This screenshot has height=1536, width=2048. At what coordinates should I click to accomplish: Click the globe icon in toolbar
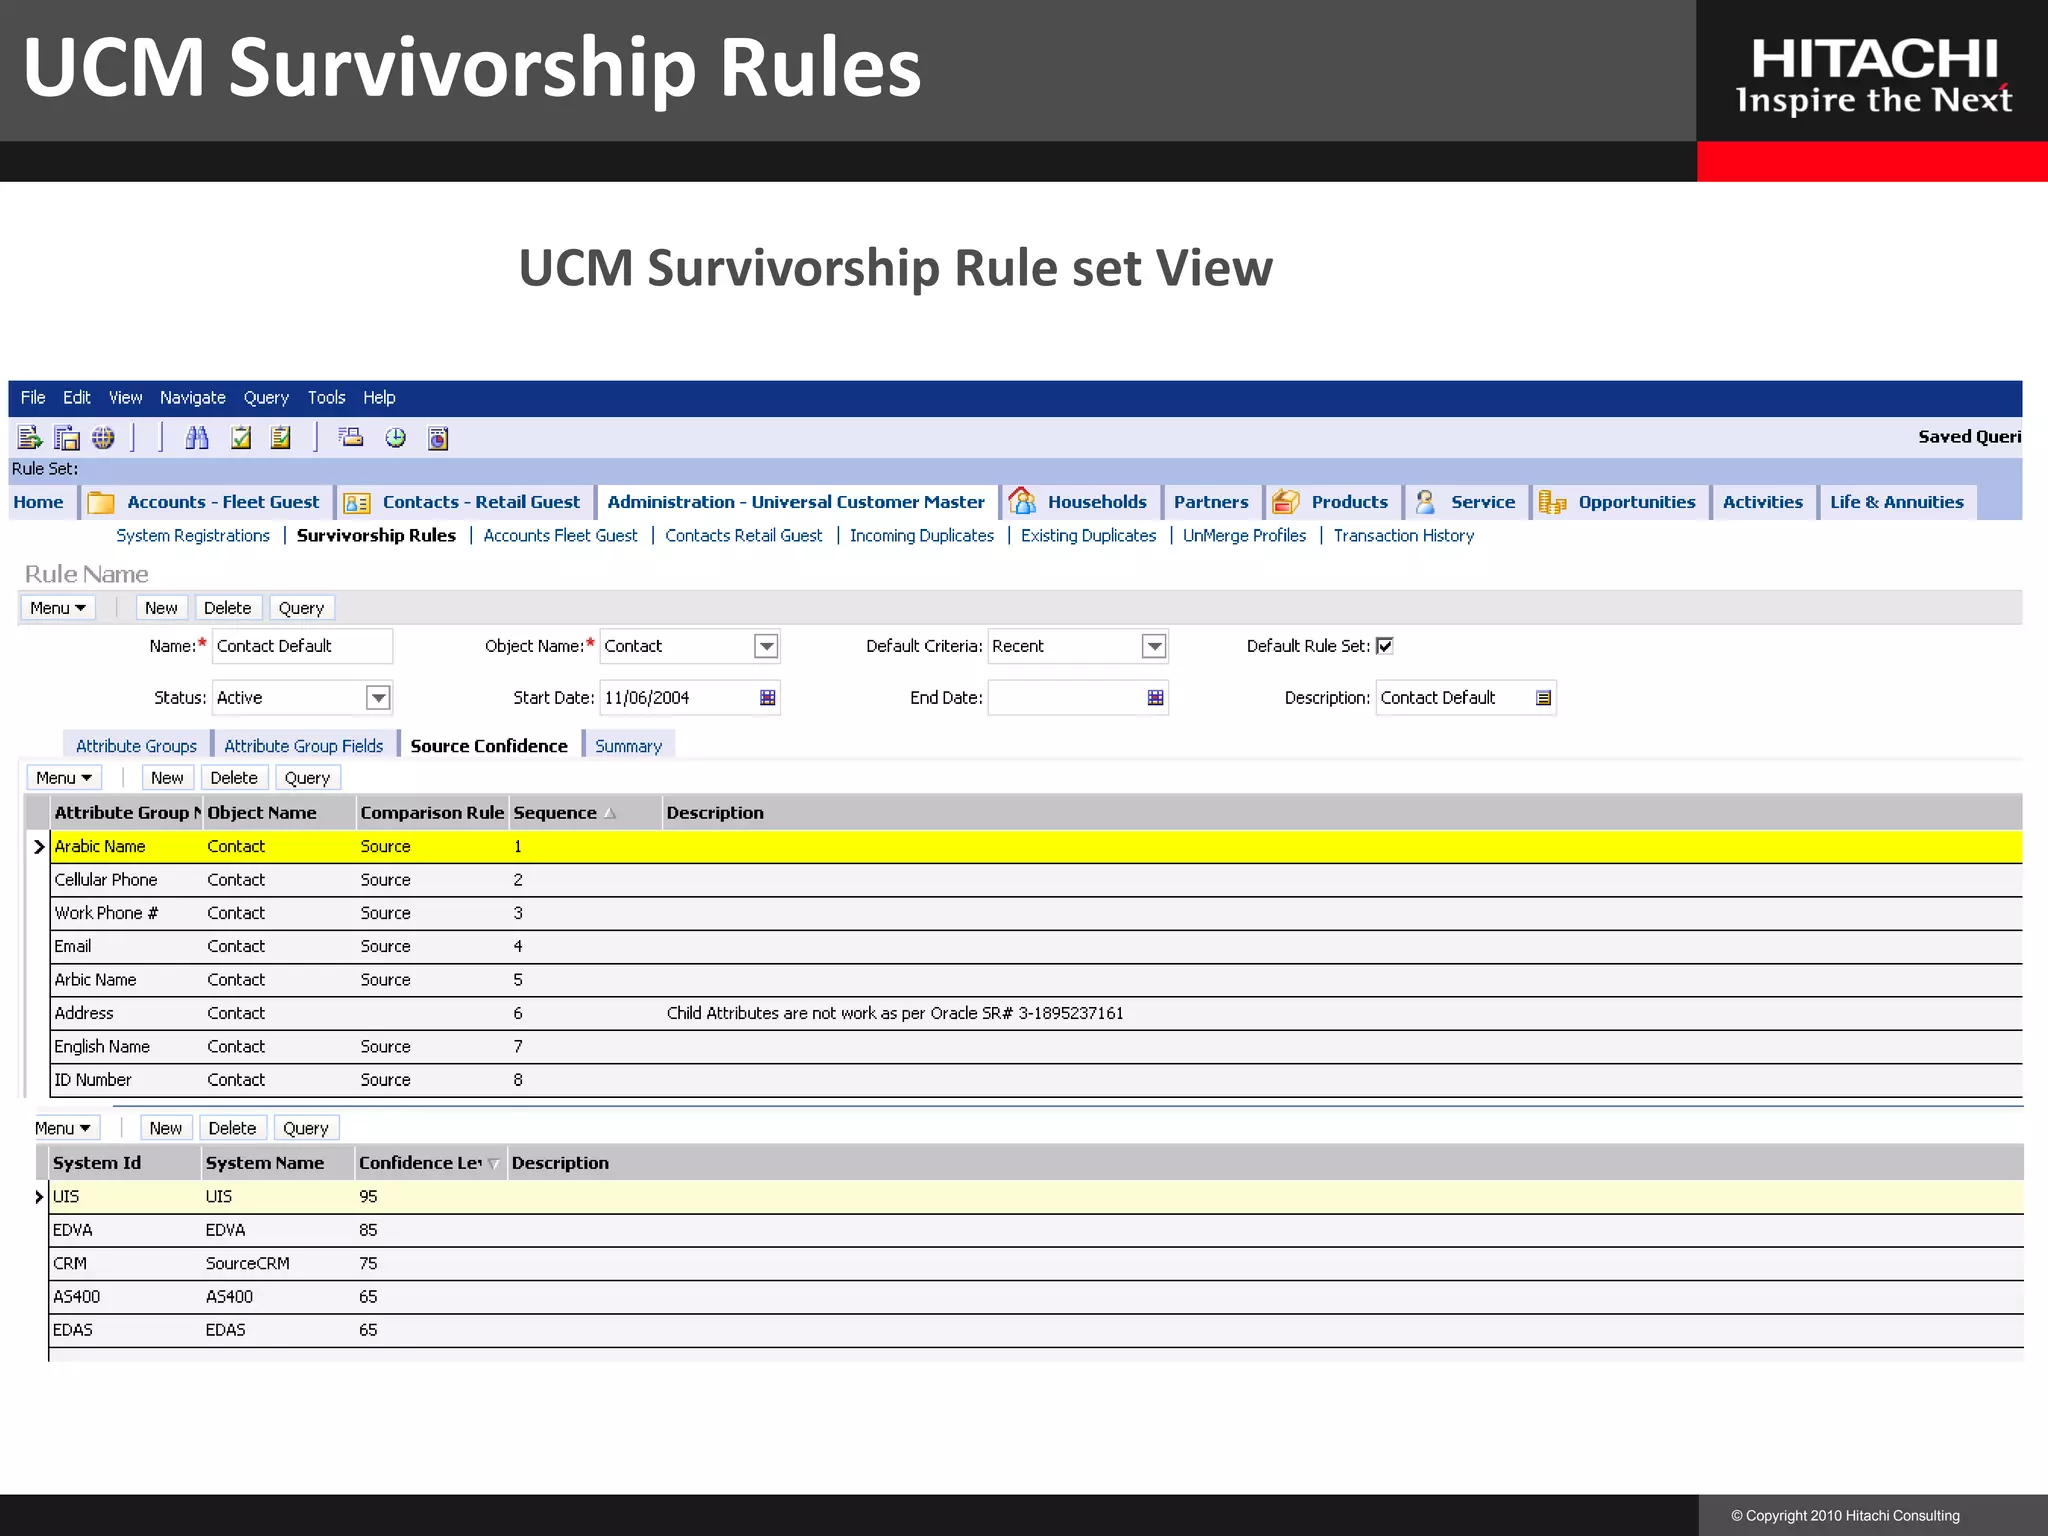pyautogui.click(x=103, y=437)
